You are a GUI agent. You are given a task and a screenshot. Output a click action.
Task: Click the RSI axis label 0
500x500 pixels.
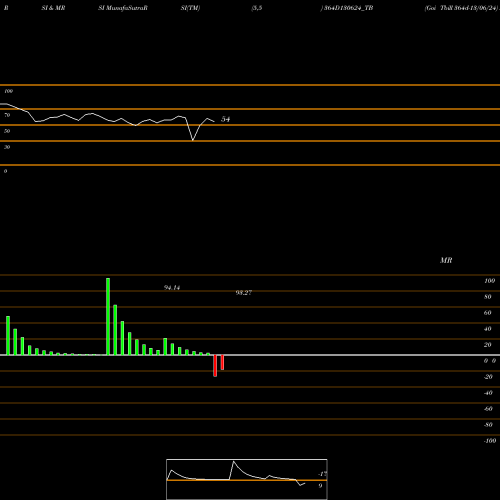[x=5, y=171]
